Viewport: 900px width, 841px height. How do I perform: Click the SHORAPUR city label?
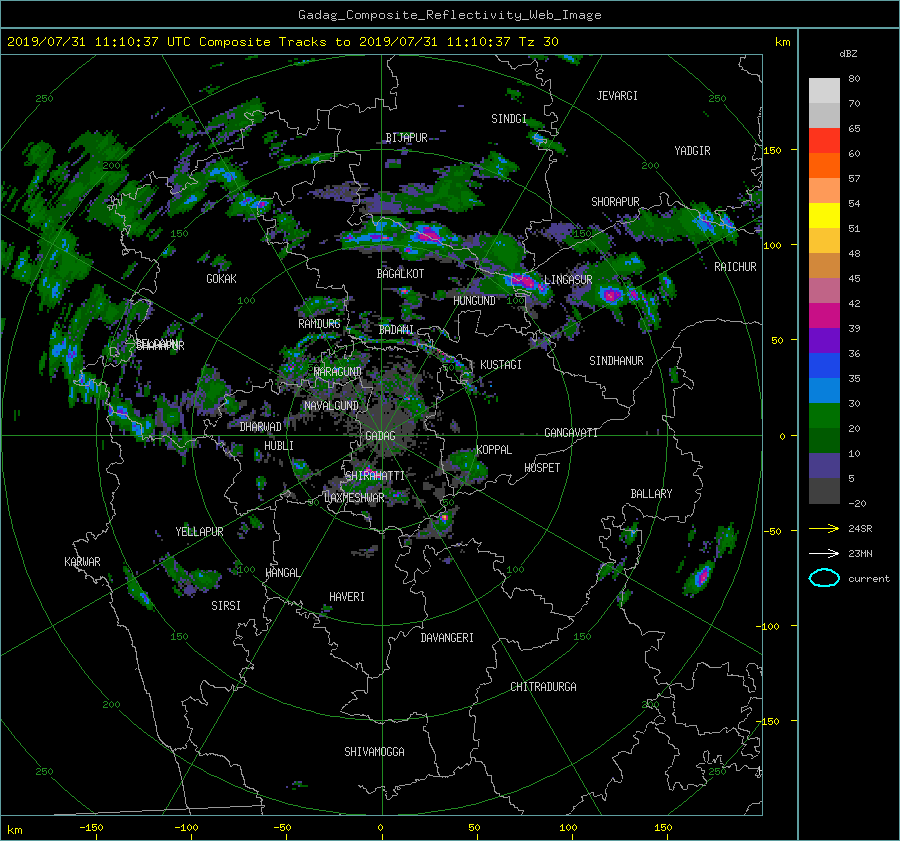(615, 202)
